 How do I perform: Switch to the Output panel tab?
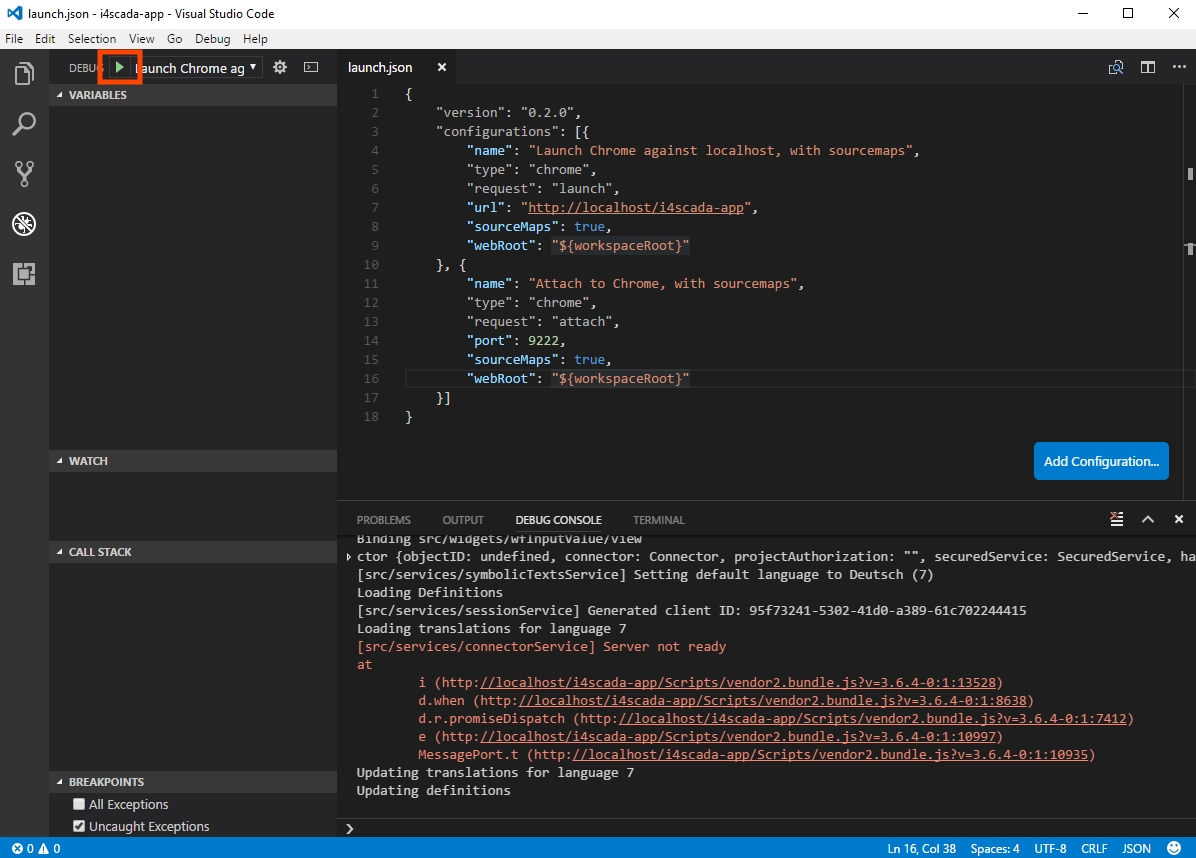coord(463,520)
